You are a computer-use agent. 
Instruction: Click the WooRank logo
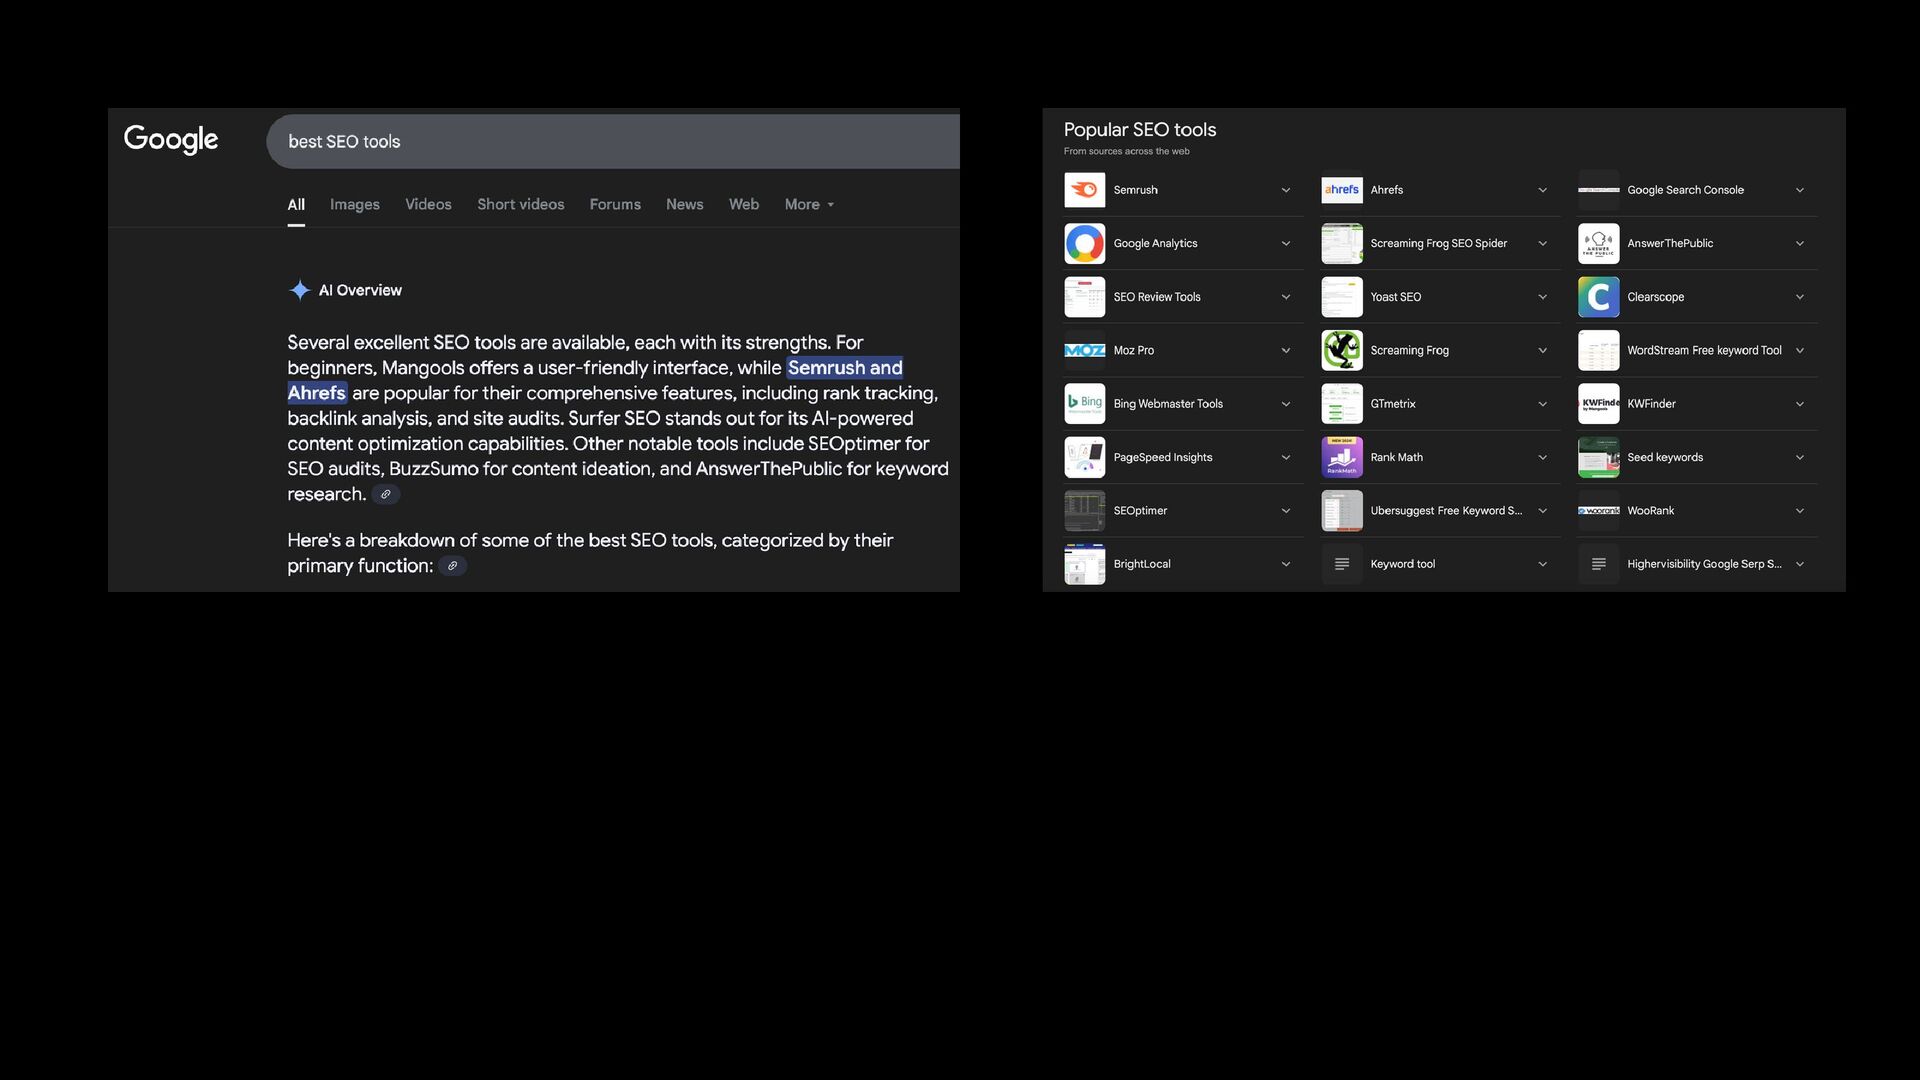(x=1598, y=511)
